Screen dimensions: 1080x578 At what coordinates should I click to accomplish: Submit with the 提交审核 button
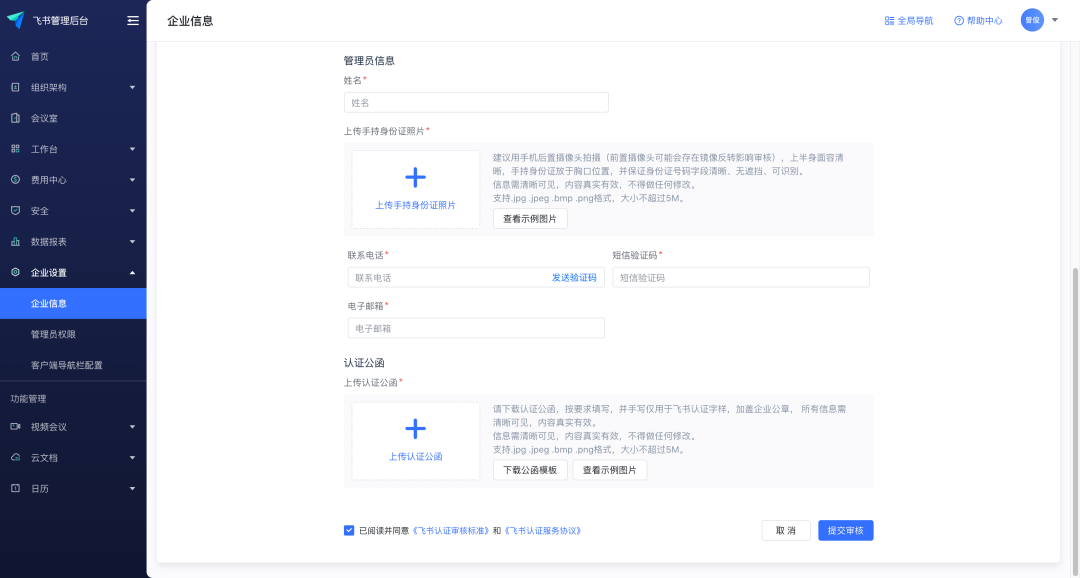846,530
